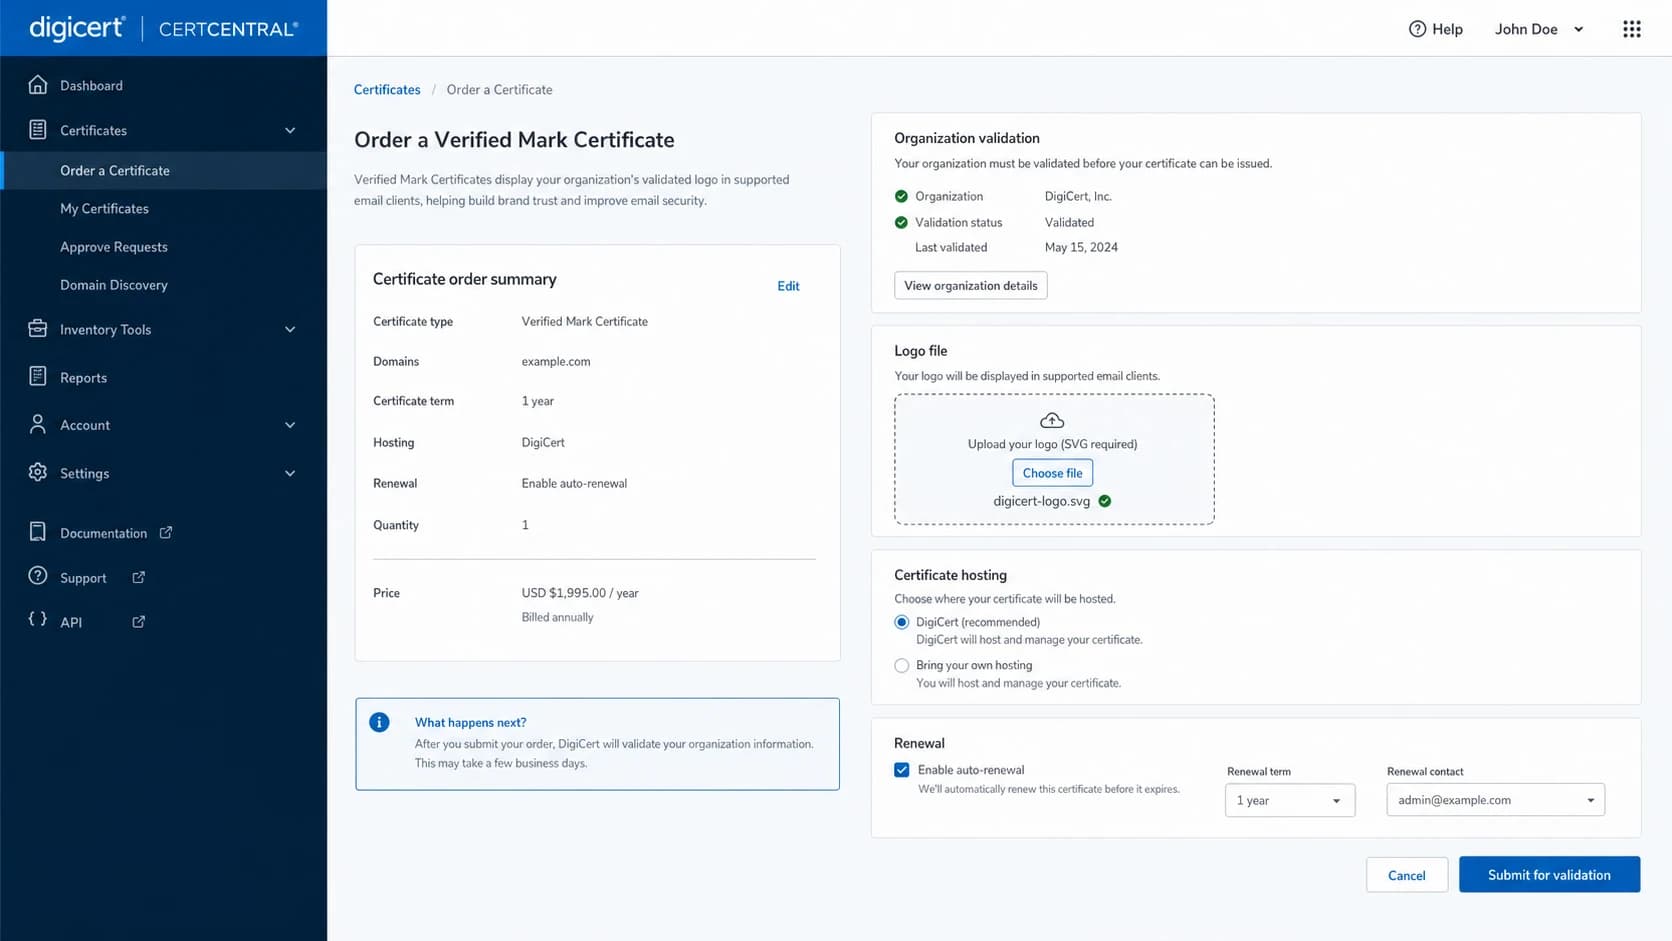Viewport: 1672px width, 941px height.
Task: Click the DigiCert, Inc. organization name
Action: click(1078, 196)
